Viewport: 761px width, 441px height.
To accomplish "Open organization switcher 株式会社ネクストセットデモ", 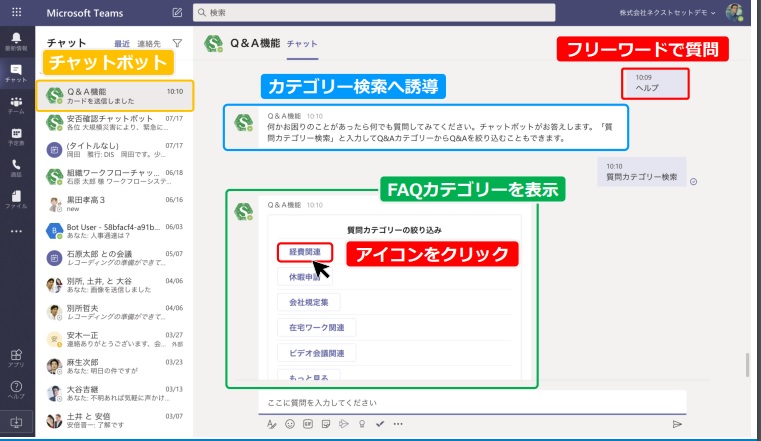I will tap(667, 13).
